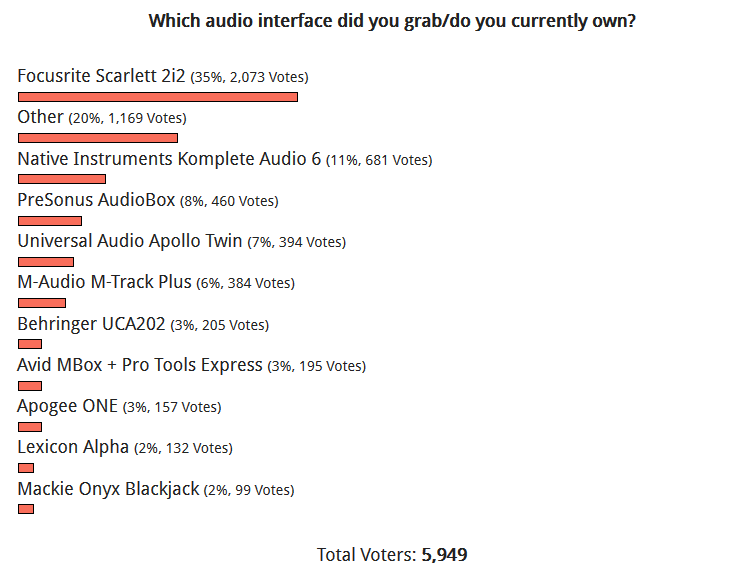The width and height of the screenshot is (740, 573).
Task: Click the poll question heading
Action: 392,21
